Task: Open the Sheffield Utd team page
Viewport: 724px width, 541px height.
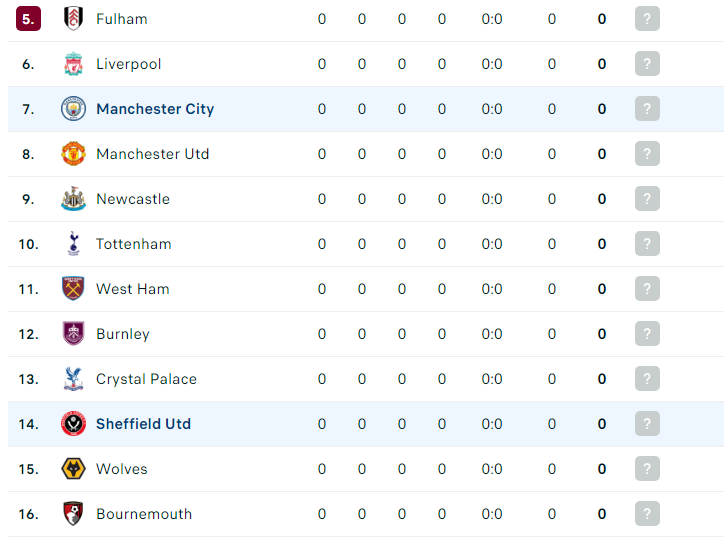Action: pos(143,424)
